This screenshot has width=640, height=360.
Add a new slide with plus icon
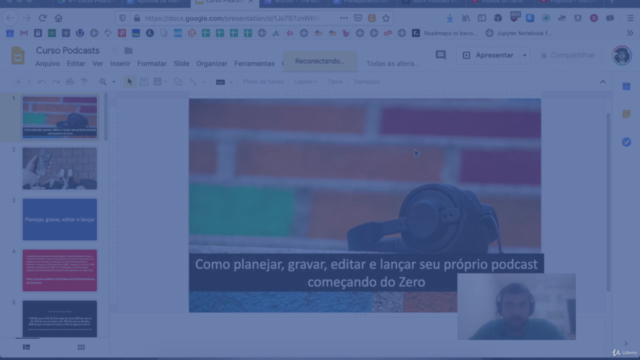pyautogui.click(x=18, y=82)
